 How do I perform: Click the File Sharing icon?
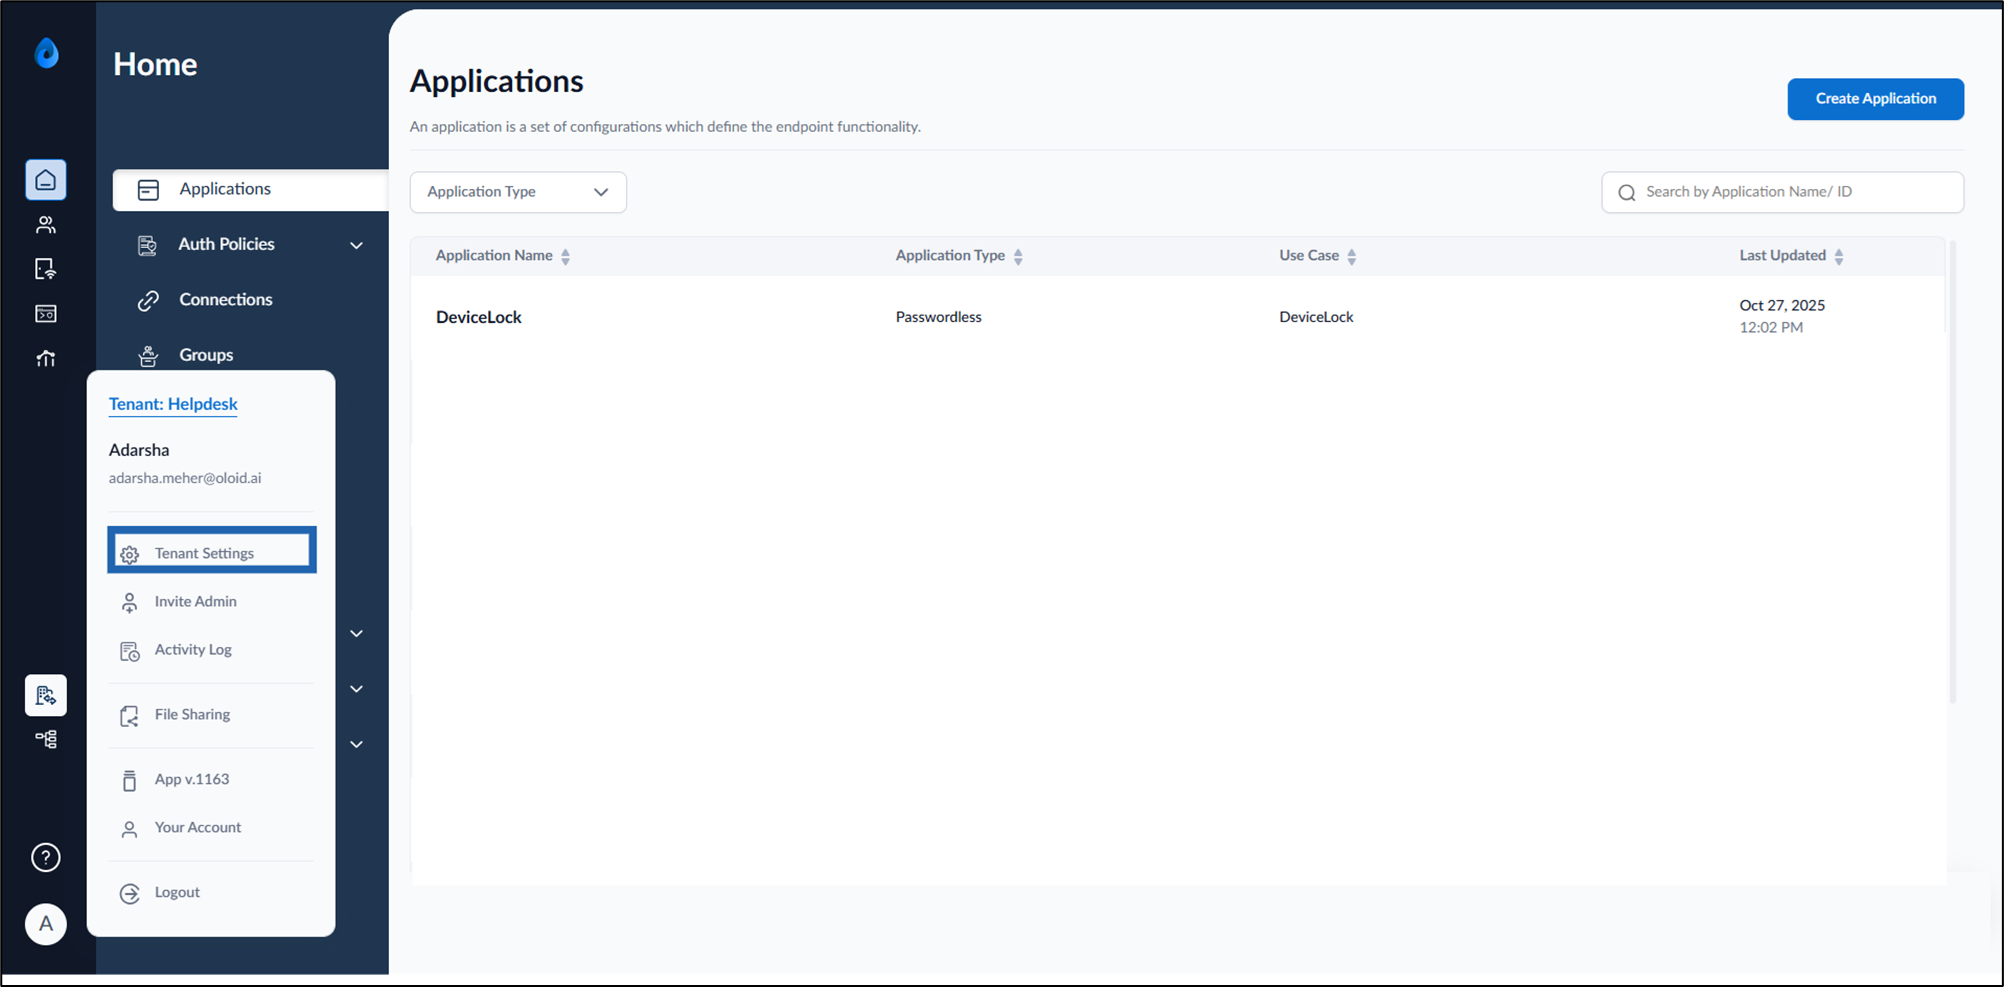(130, 715)
